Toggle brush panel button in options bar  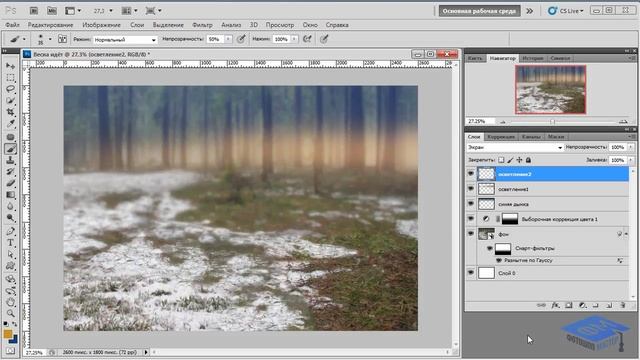(x=62, y=39)
